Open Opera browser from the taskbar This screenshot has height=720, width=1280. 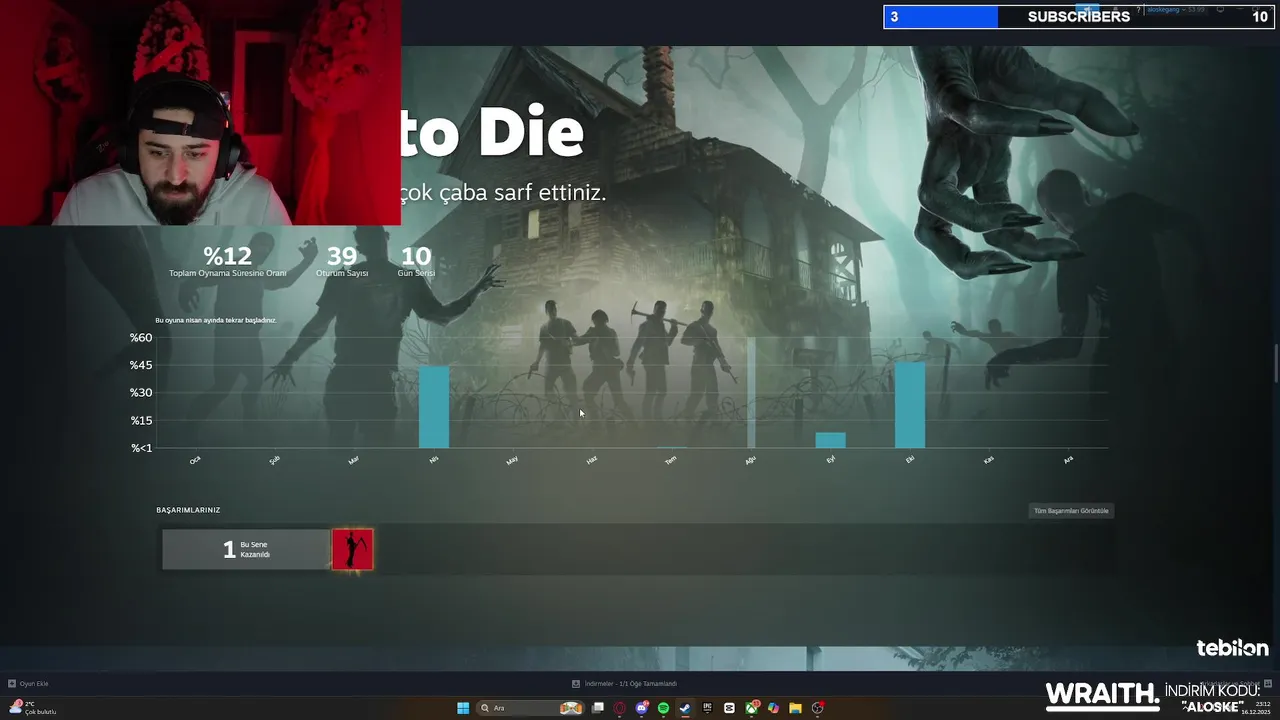pos(620,708)
